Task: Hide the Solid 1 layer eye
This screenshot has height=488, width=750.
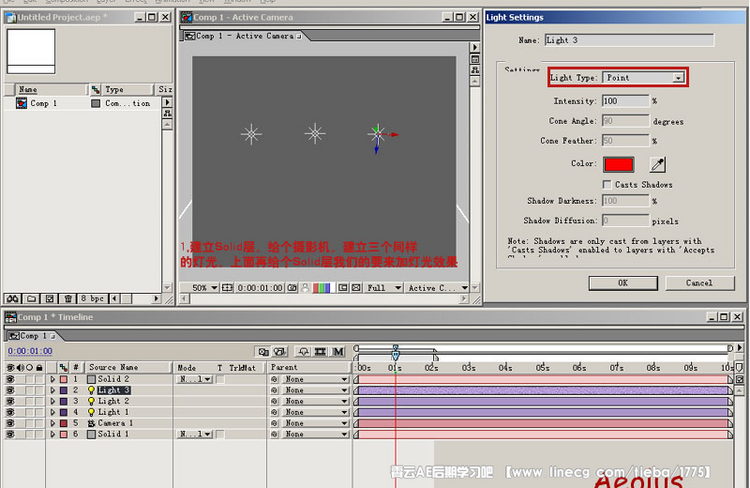Action: 10,434
